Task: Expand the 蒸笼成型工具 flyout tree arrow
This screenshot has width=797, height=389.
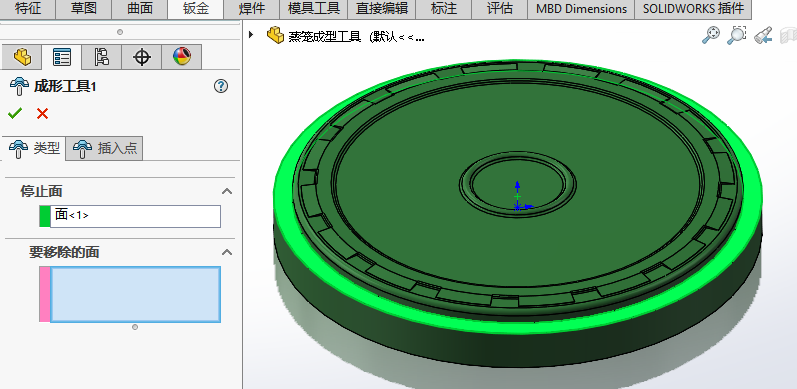Action: pos(251,35)
